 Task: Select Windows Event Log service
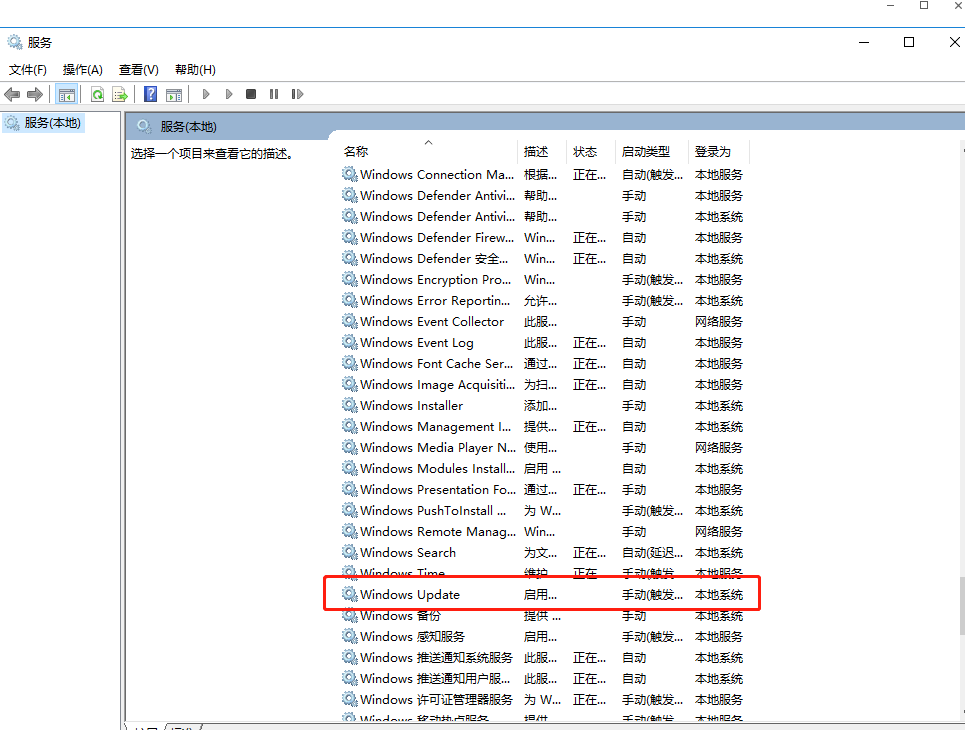click(542, 342)
